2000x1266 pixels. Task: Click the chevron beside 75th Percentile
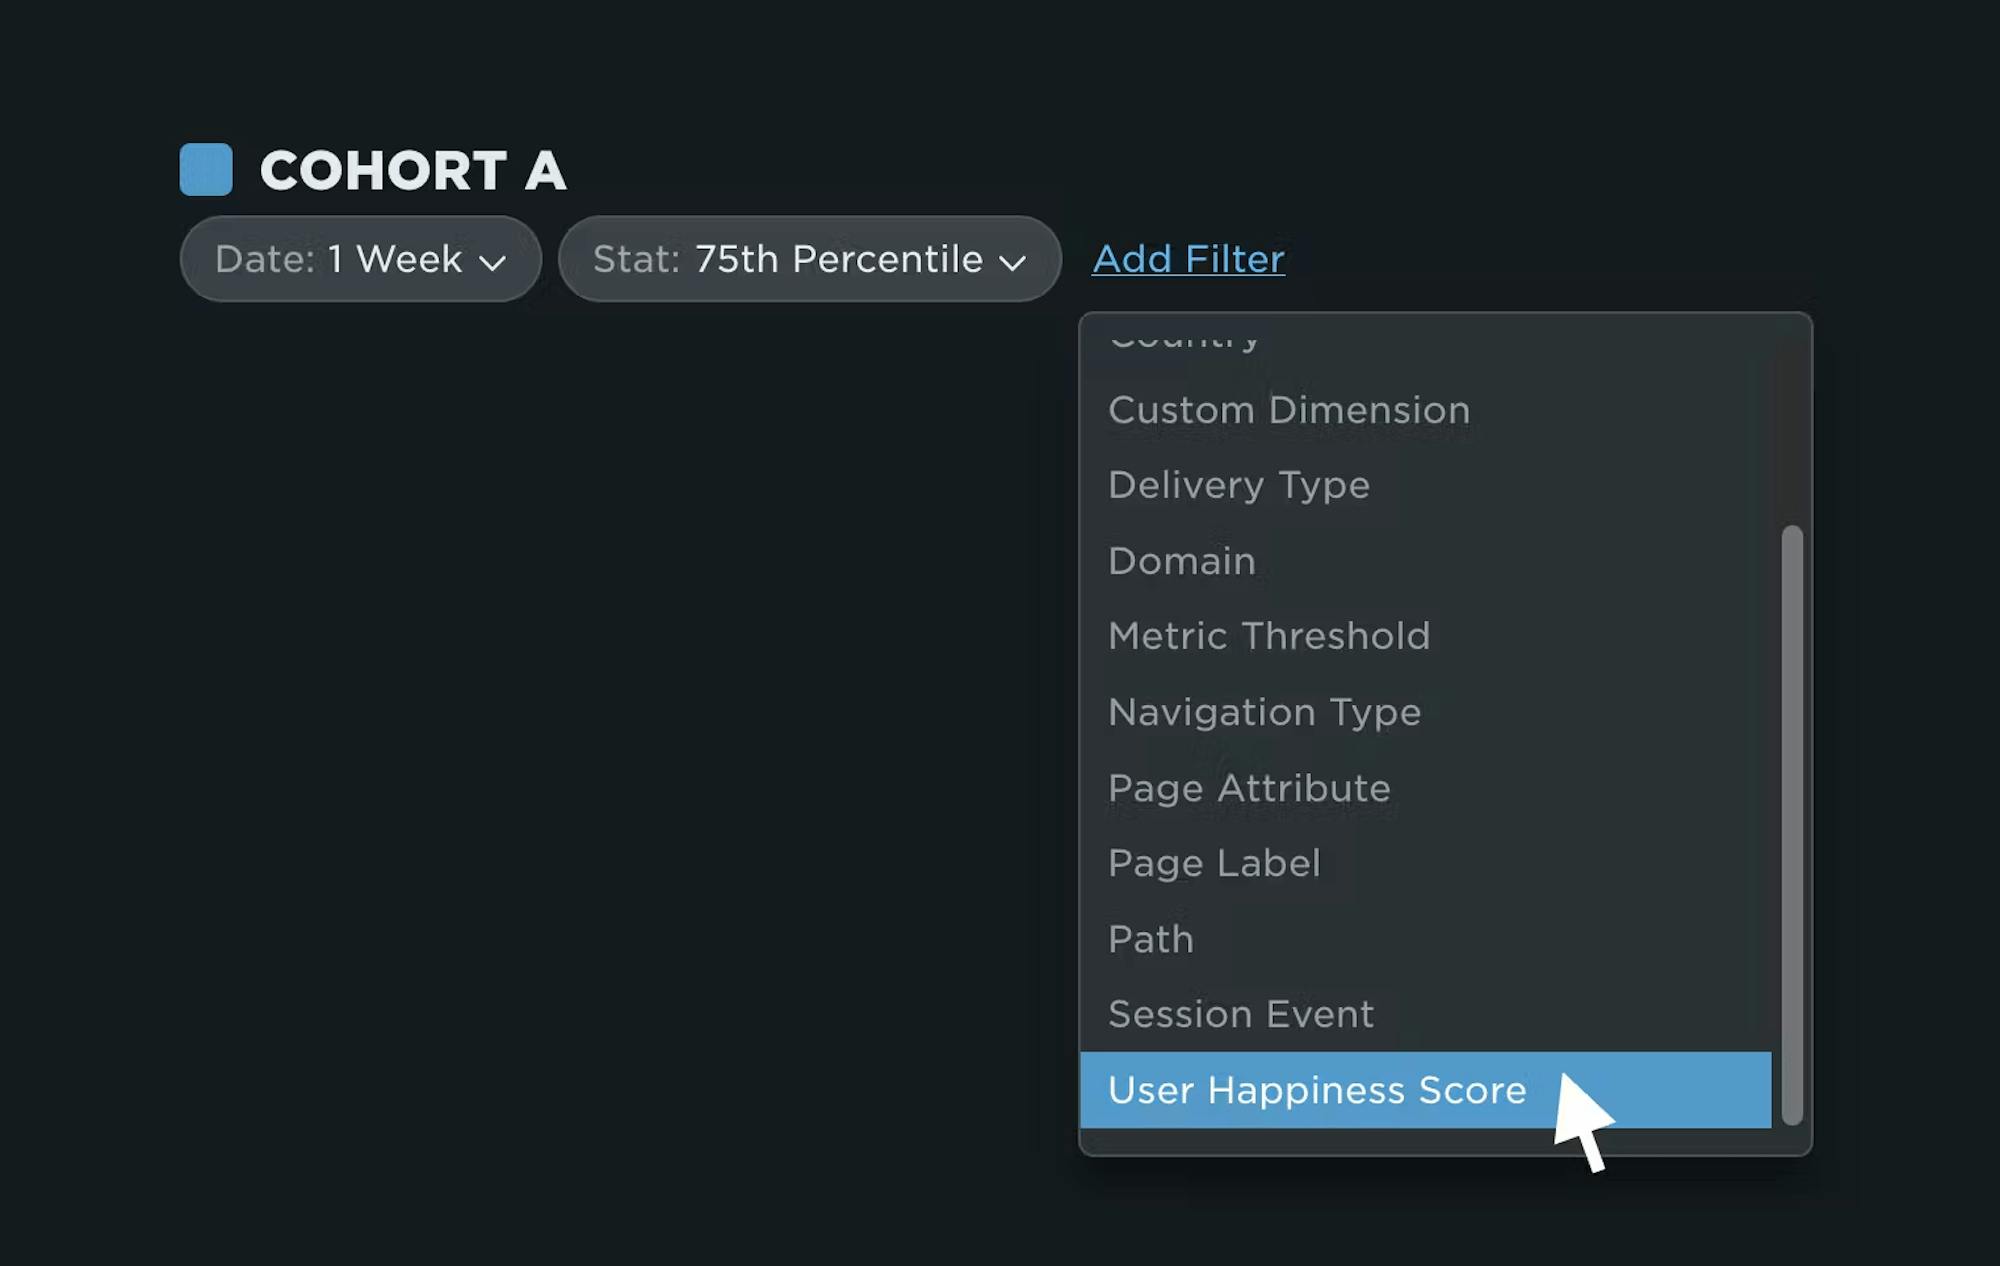coord(1013,262)
